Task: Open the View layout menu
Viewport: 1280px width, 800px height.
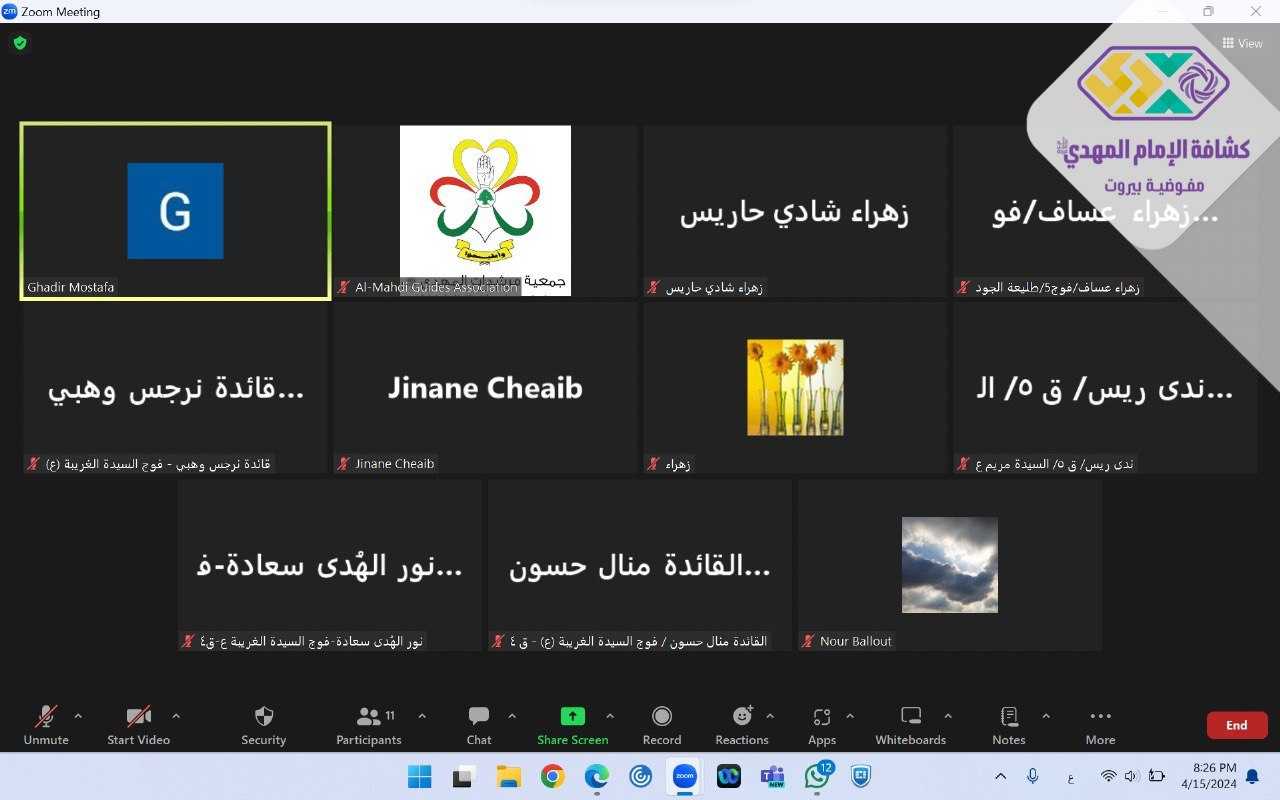Action: pyautogui.click(x=1242, y=43)
